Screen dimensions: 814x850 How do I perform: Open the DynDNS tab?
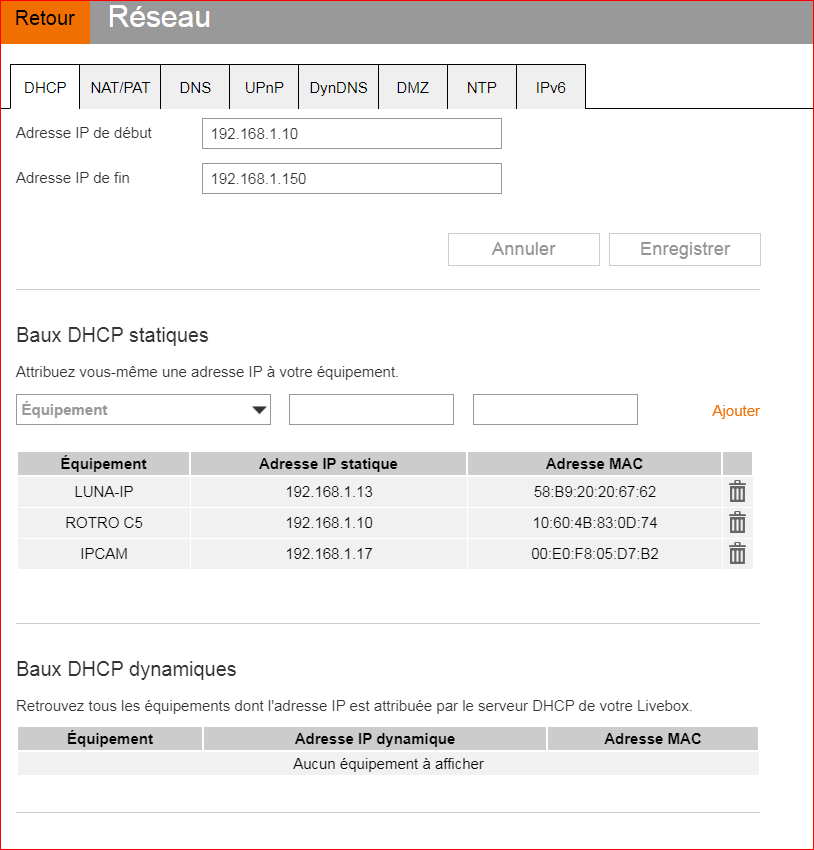[338, 87]
